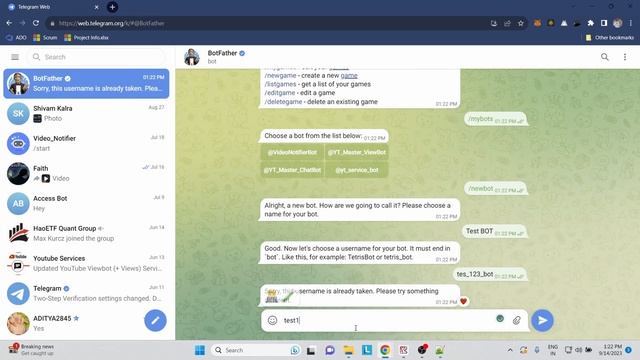Click the /editgame command link
Screen dimensions: 640x360
(x=280, y=93)
